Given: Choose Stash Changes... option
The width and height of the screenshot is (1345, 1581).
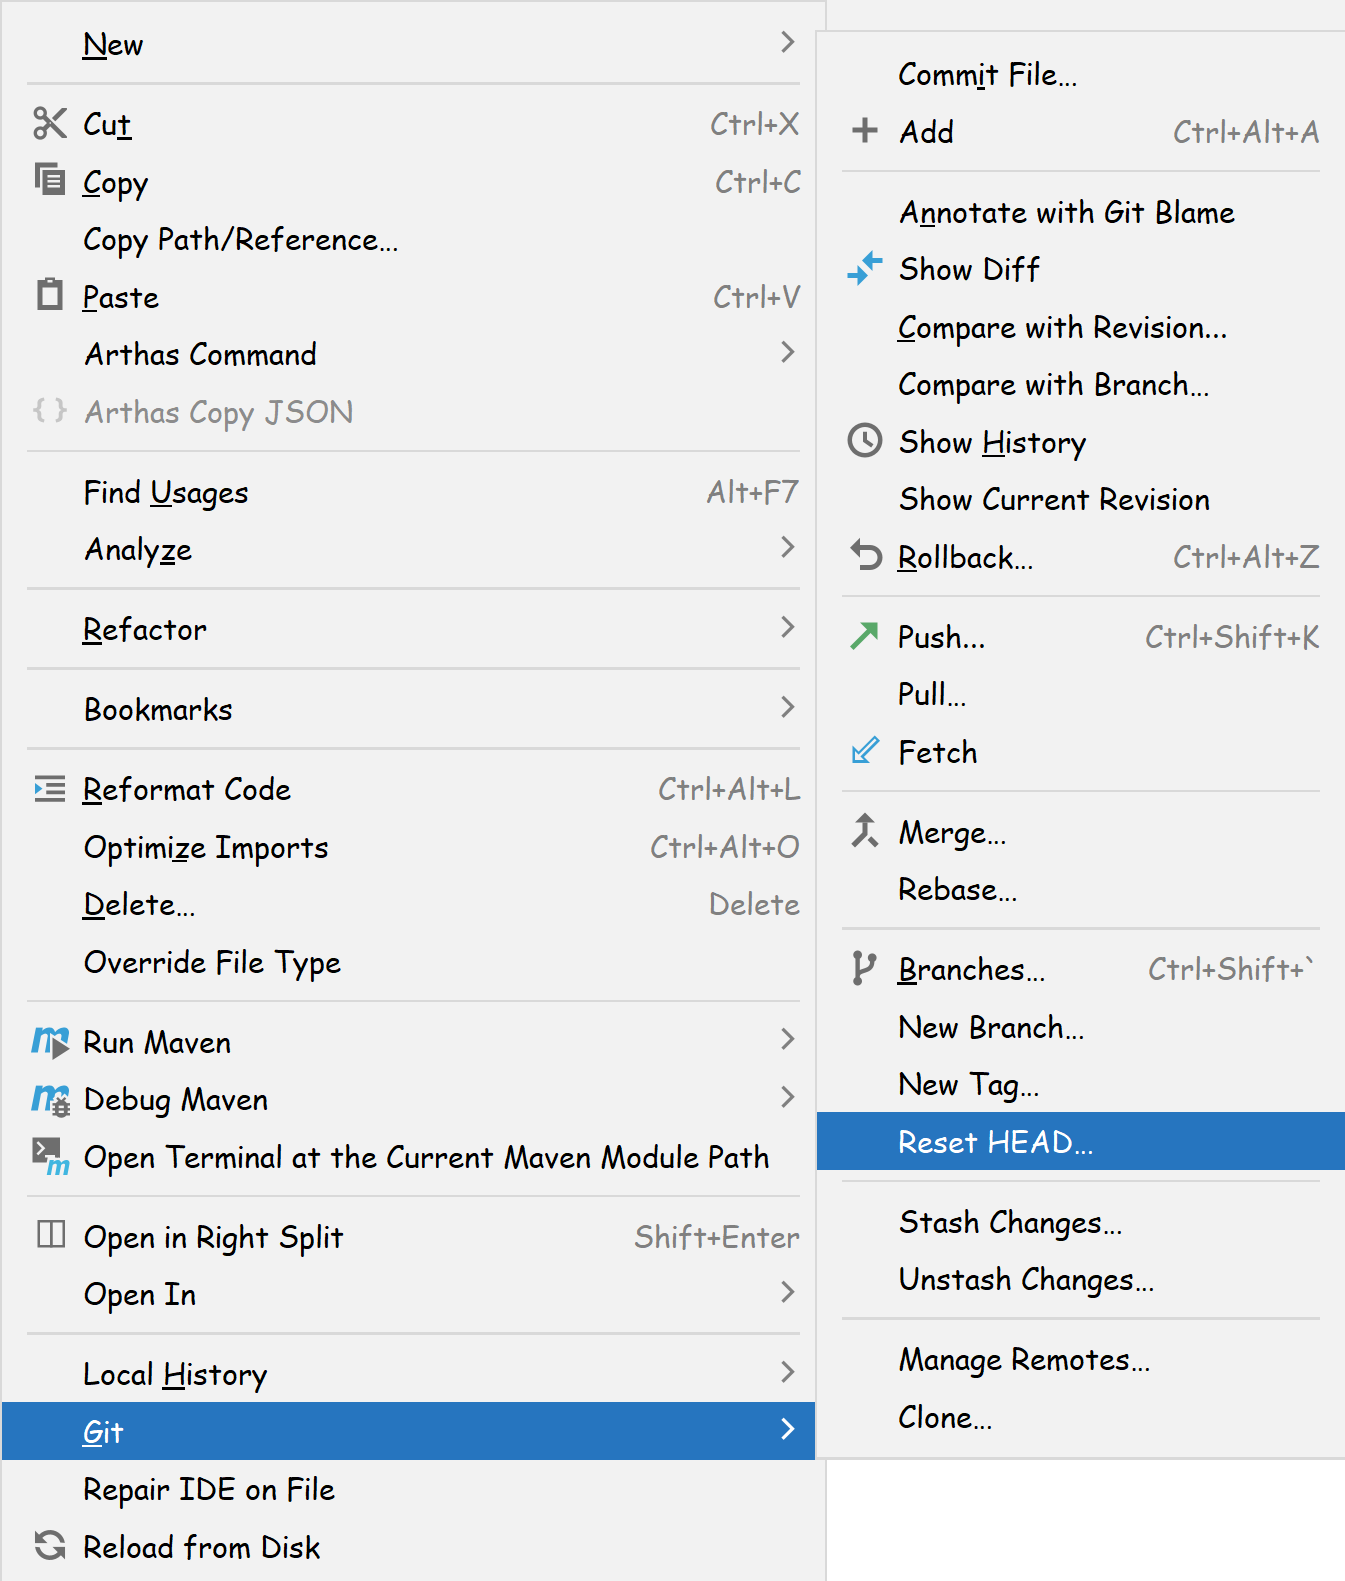Looking at the screenshot, I should click(1010, 1223).
